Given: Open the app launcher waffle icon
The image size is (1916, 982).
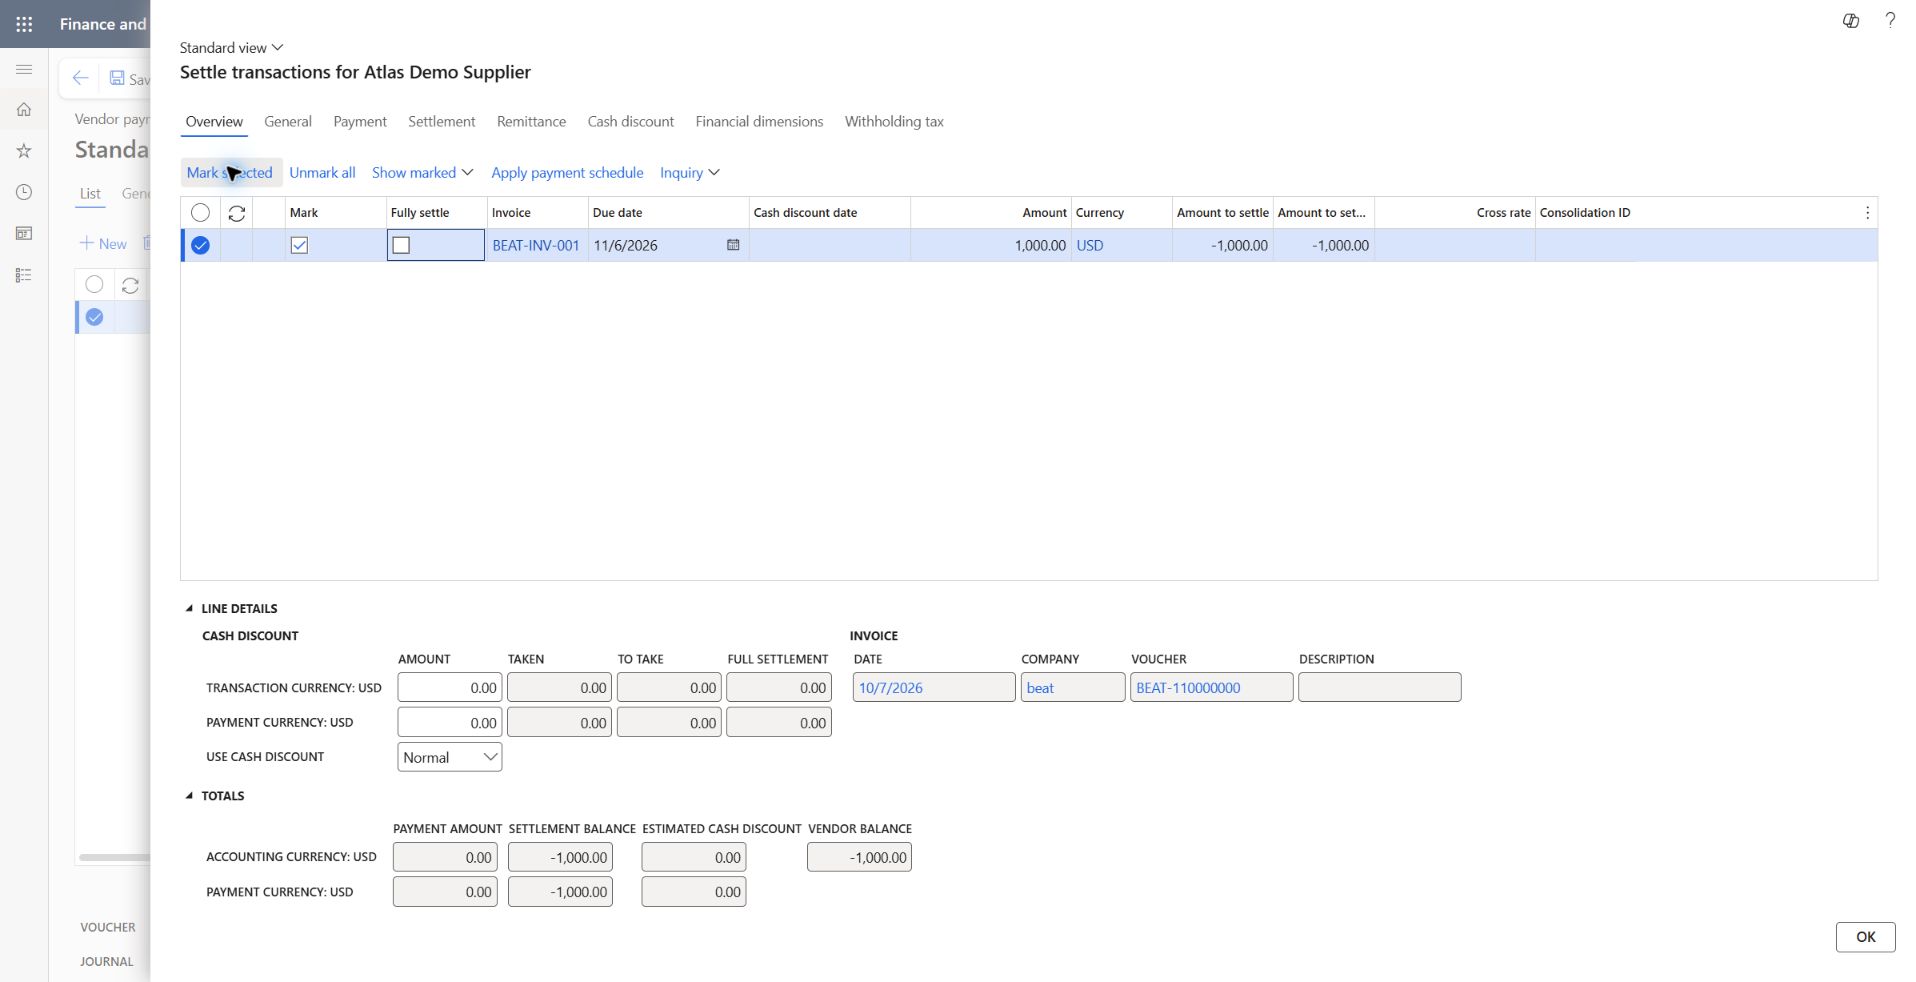Looking at the screenshot, I should (x=24, y=24).
